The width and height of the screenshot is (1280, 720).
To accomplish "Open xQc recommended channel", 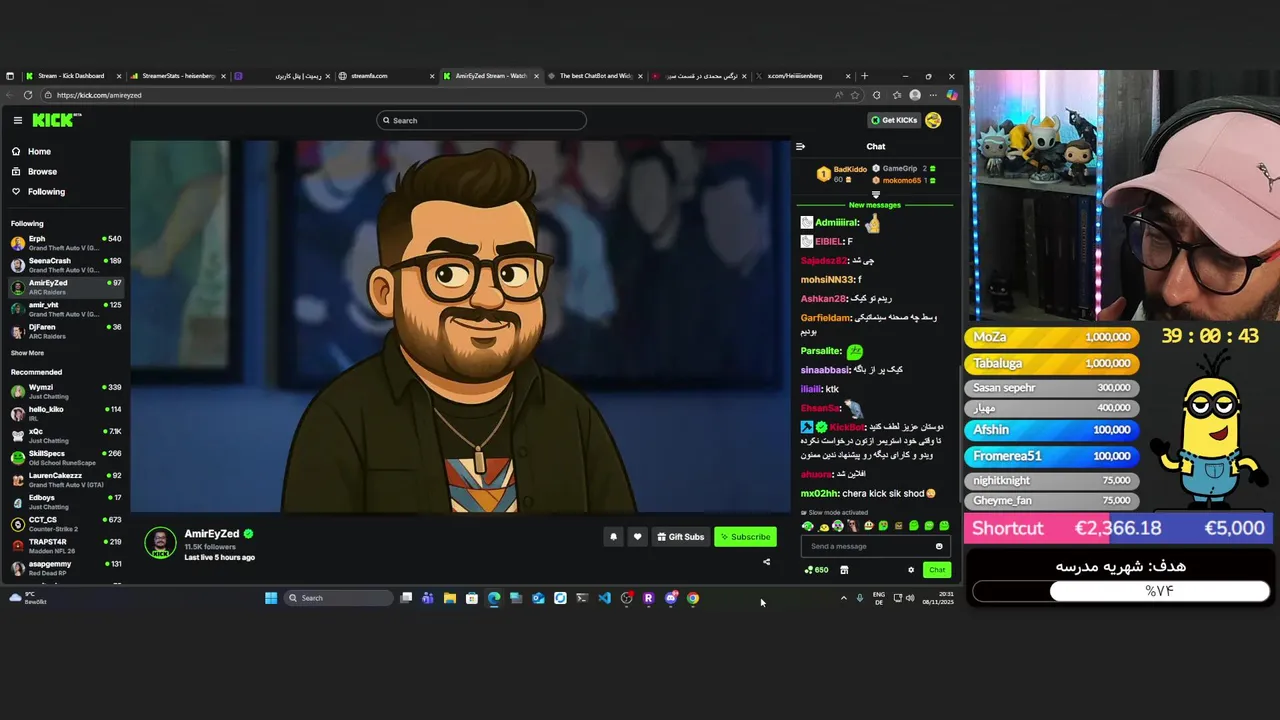I will tap(65, 435).
